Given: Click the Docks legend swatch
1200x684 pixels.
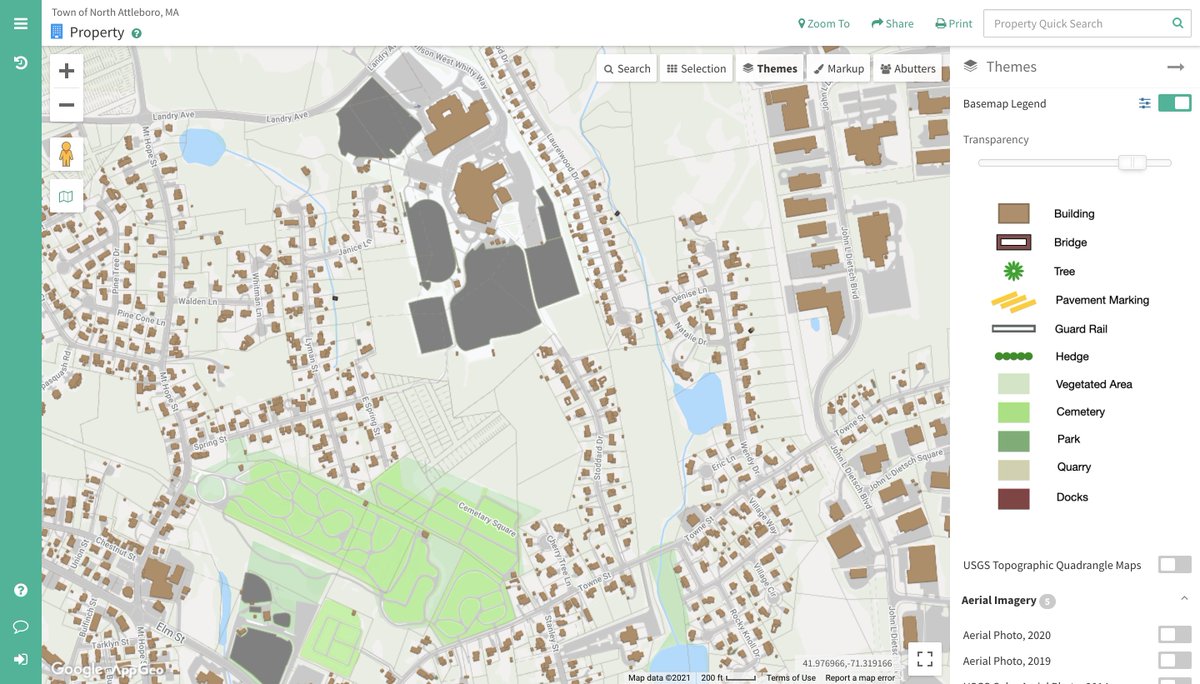Looking at the screenshot, I should [1013, 498].
